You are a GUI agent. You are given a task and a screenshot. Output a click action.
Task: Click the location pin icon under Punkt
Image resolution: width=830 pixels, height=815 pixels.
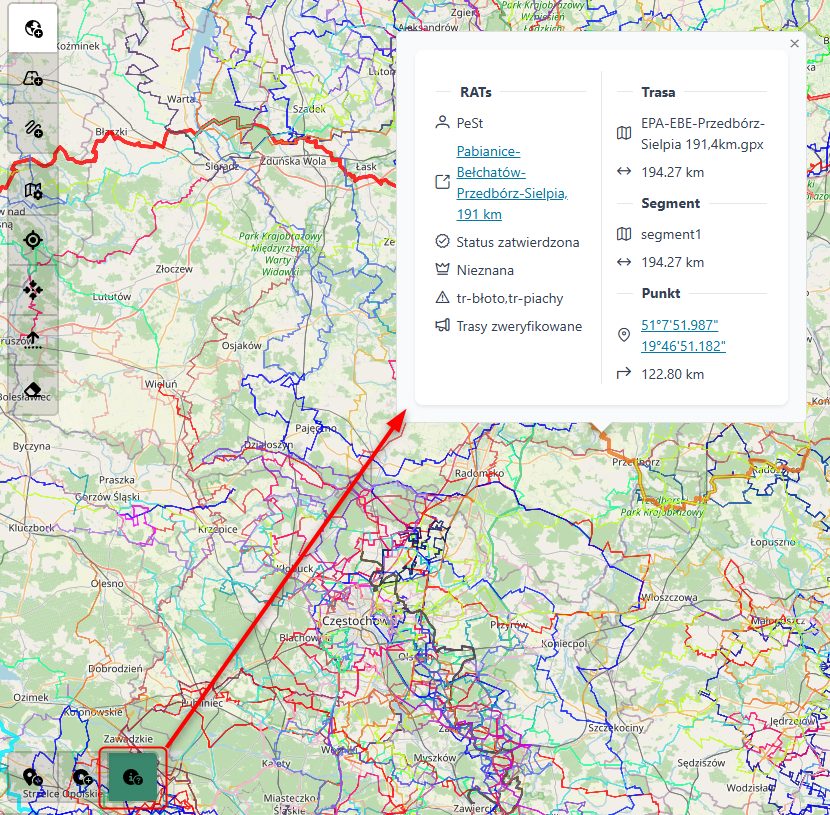[x=624, y=335]
